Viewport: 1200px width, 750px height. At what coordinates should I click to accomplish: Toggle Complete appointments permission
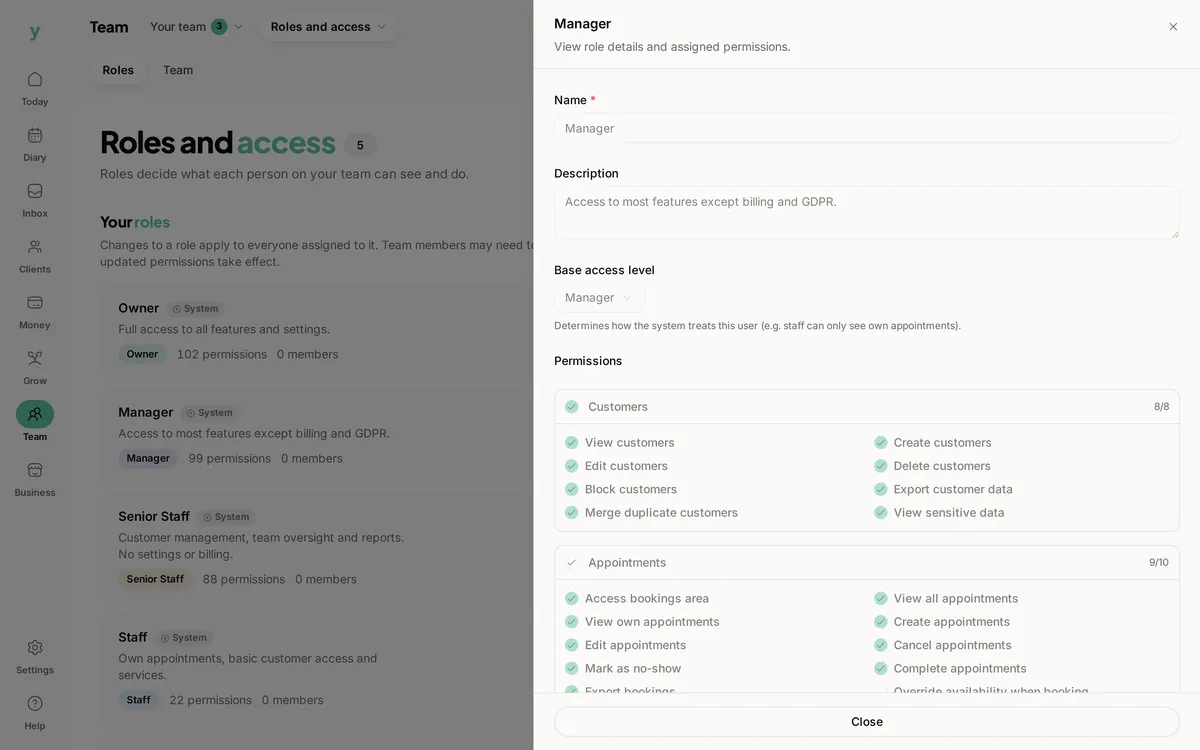[x=881, y=669]
